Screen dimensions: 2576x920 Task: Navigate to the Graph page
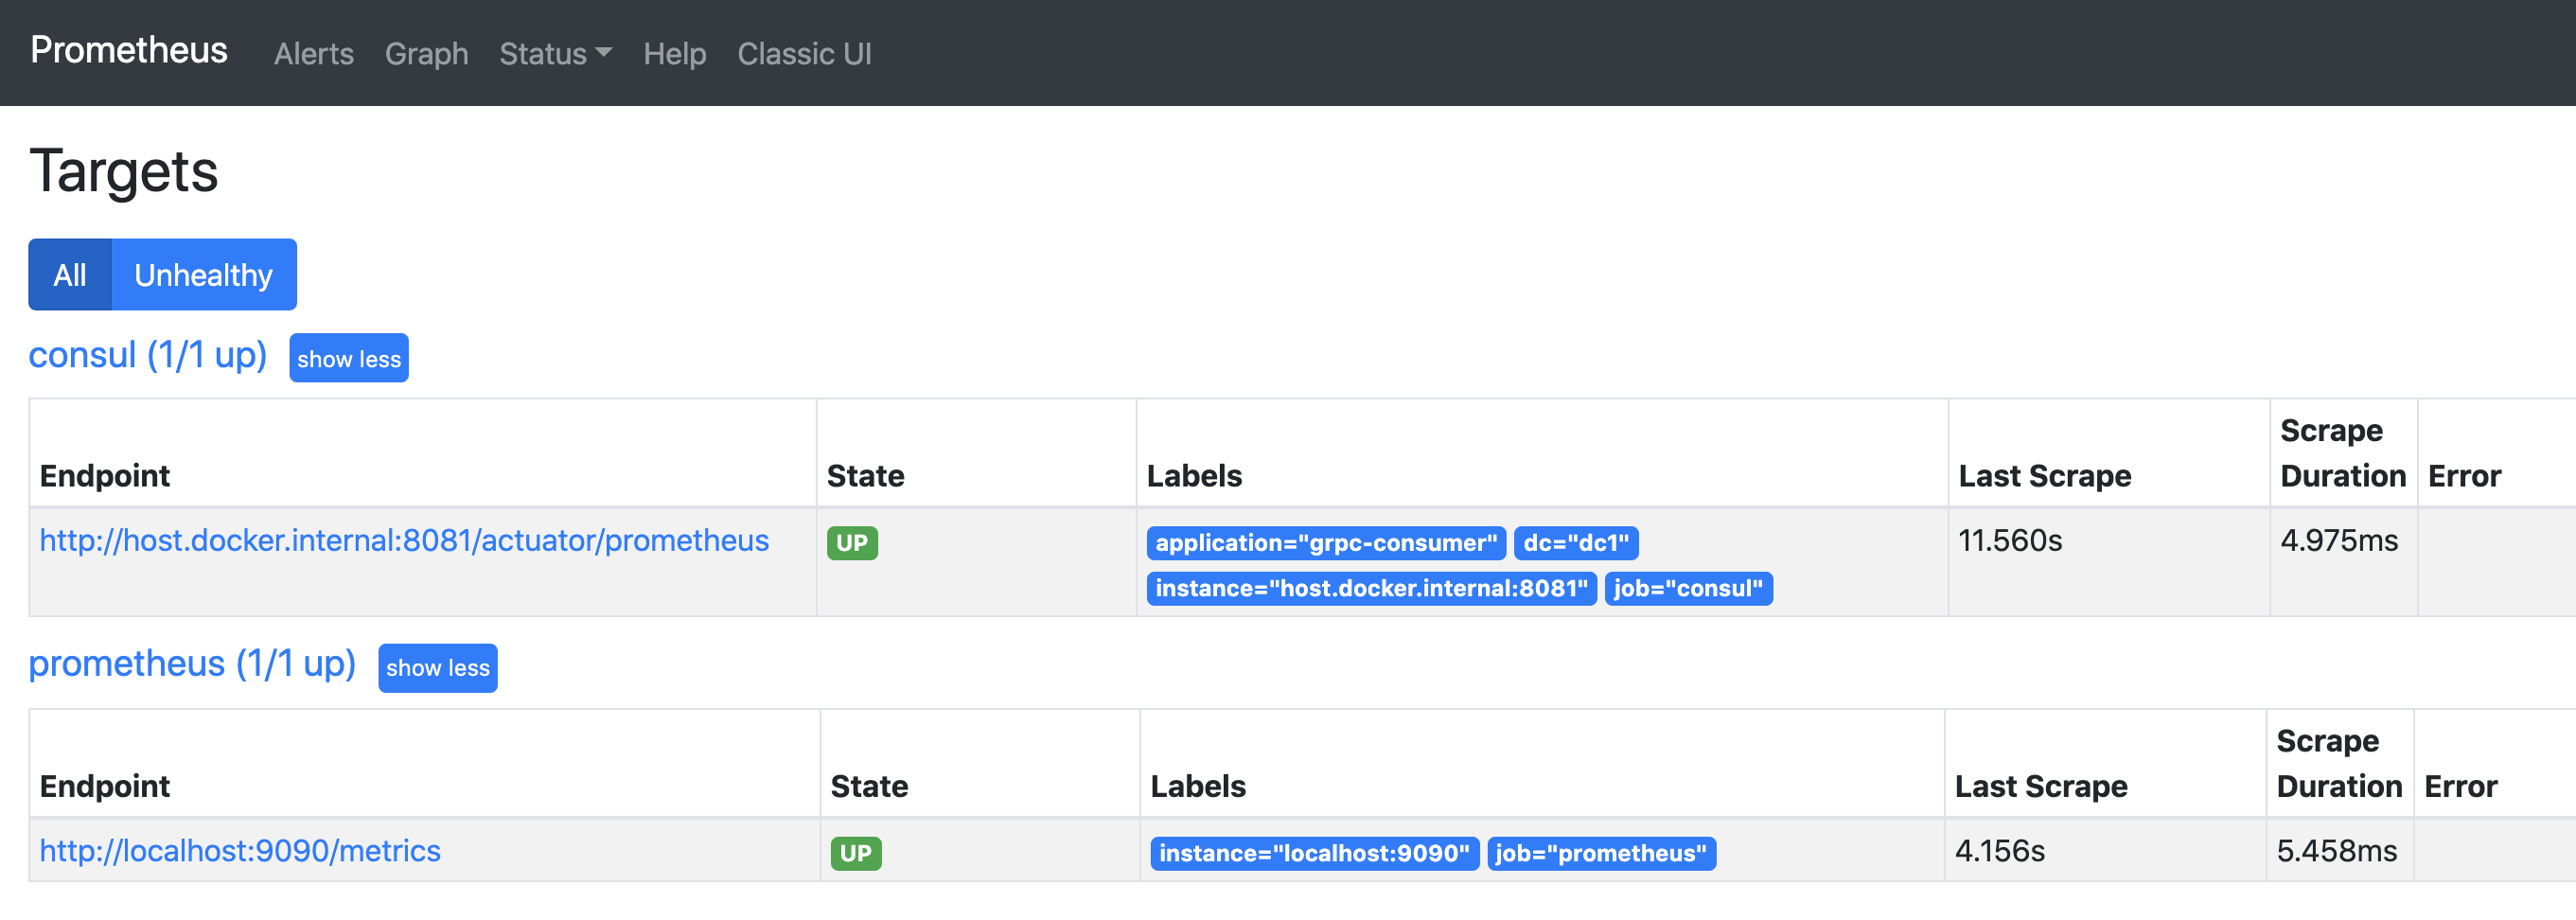click(x=426, y=54)
